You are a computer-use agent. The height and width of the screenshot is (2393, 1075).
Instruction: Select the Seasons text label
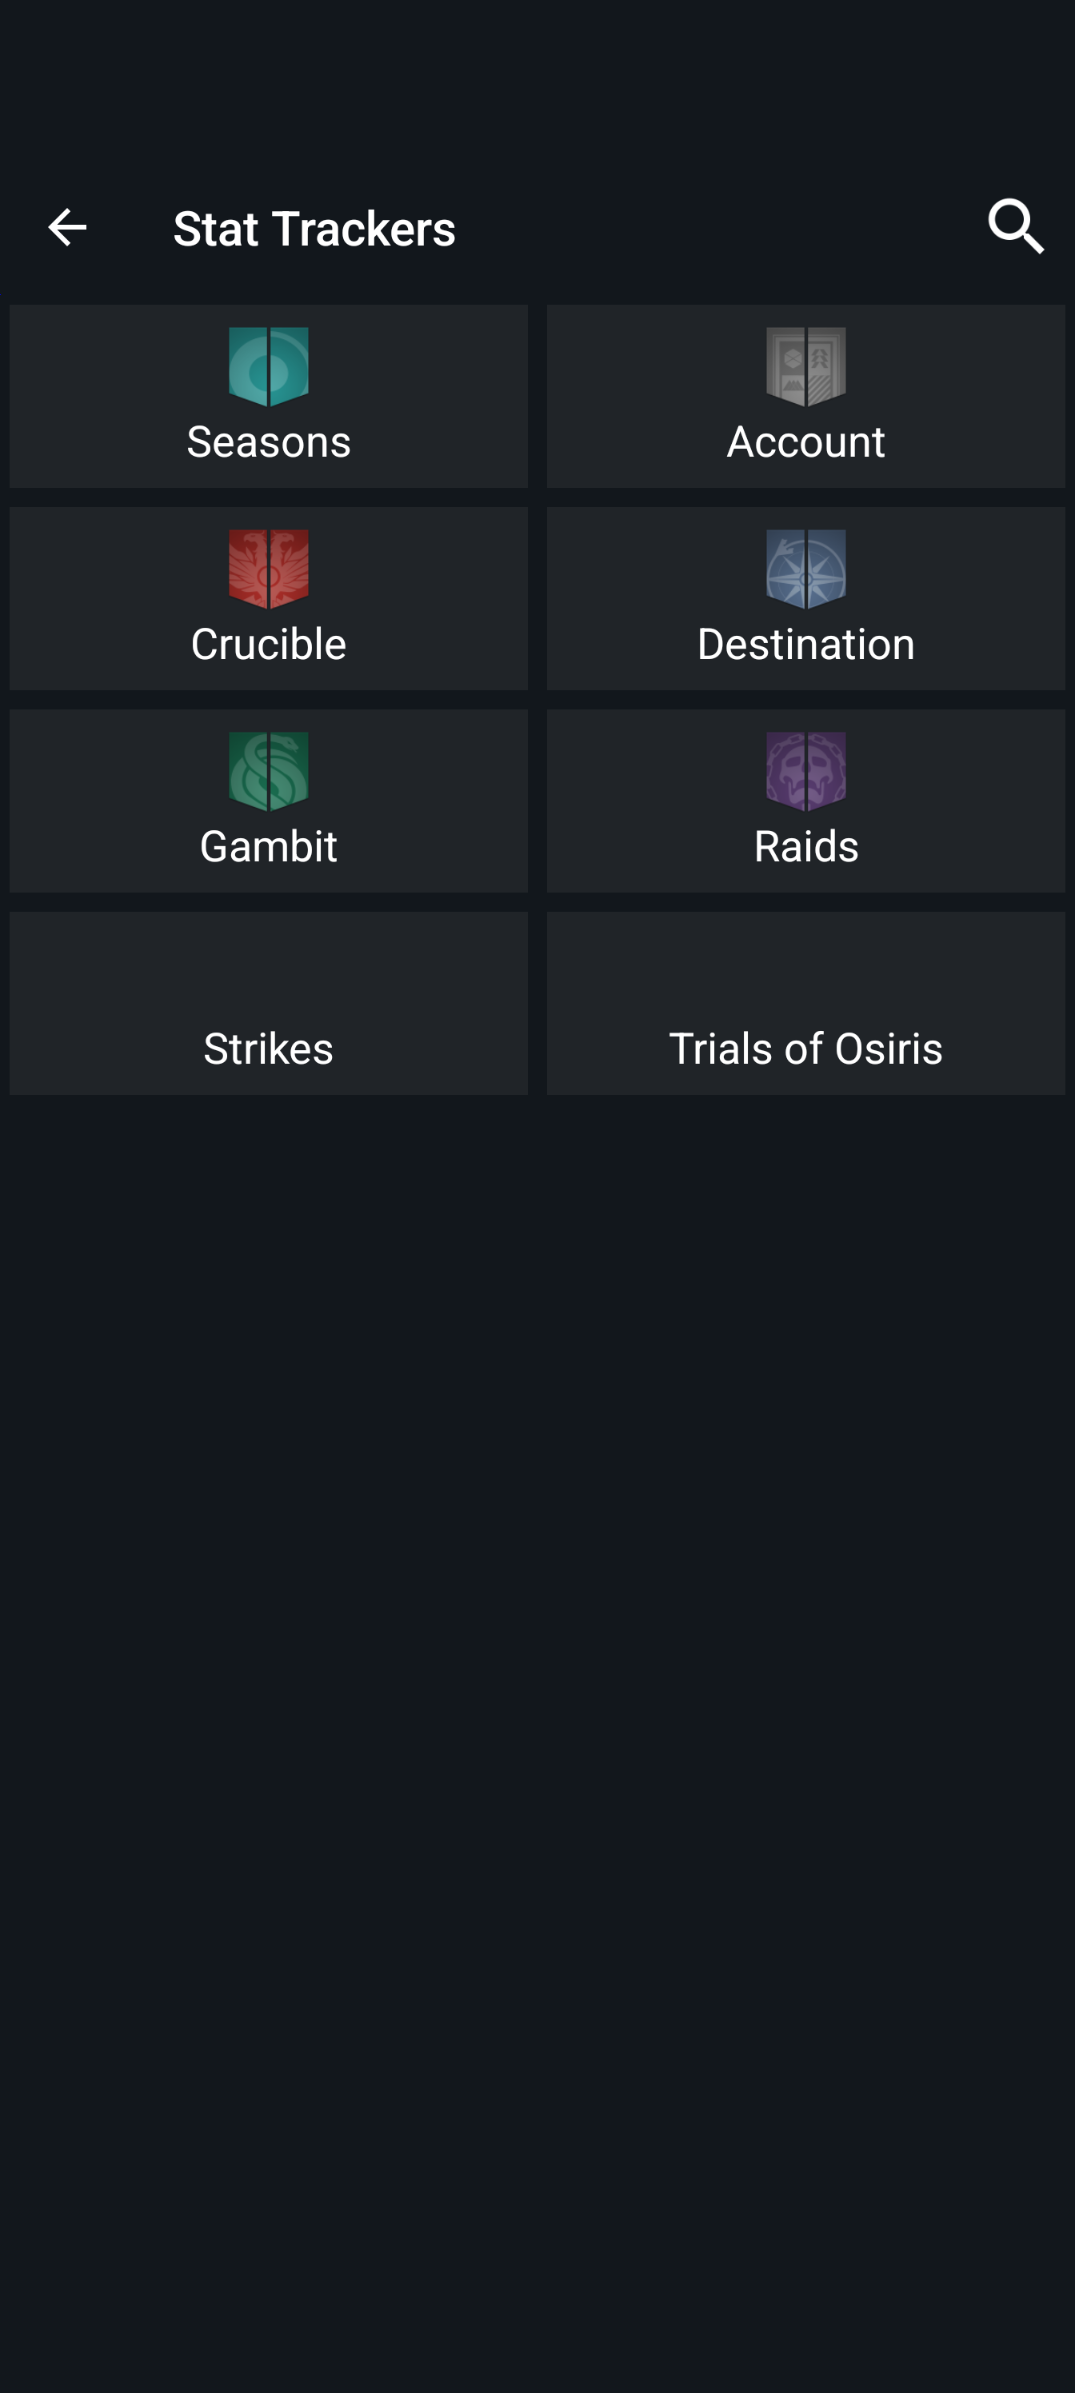pyautogui.click(x=268, y=442)
